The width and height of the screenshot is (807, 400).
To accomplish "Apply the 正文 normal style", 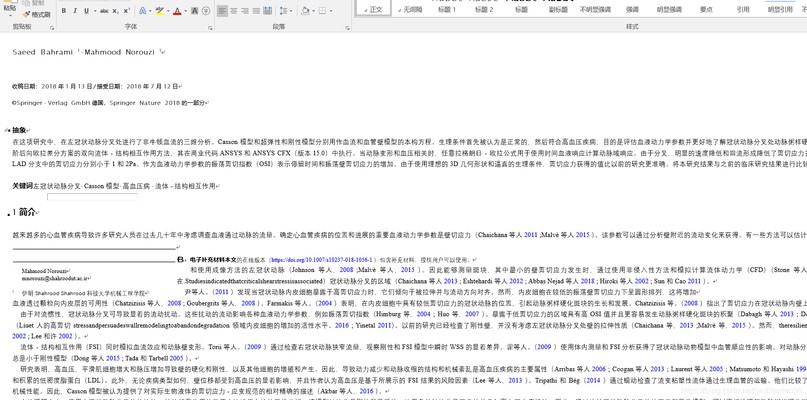I will click(x=376, y=9).
